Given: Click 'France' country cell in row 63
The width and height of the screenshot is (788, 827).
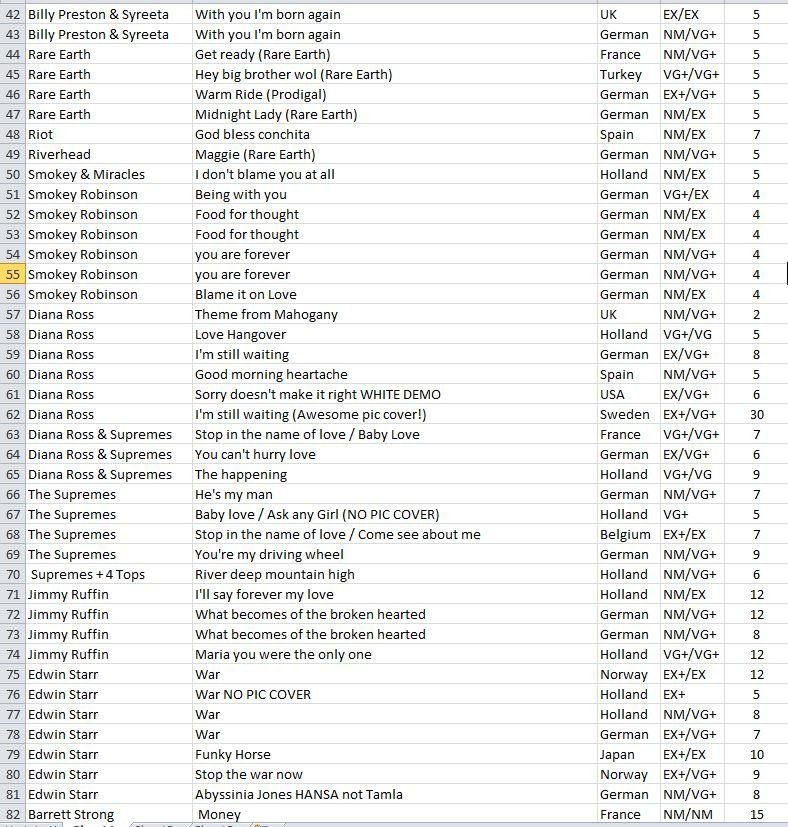Looking at the screenshot, I should (629, 435).
